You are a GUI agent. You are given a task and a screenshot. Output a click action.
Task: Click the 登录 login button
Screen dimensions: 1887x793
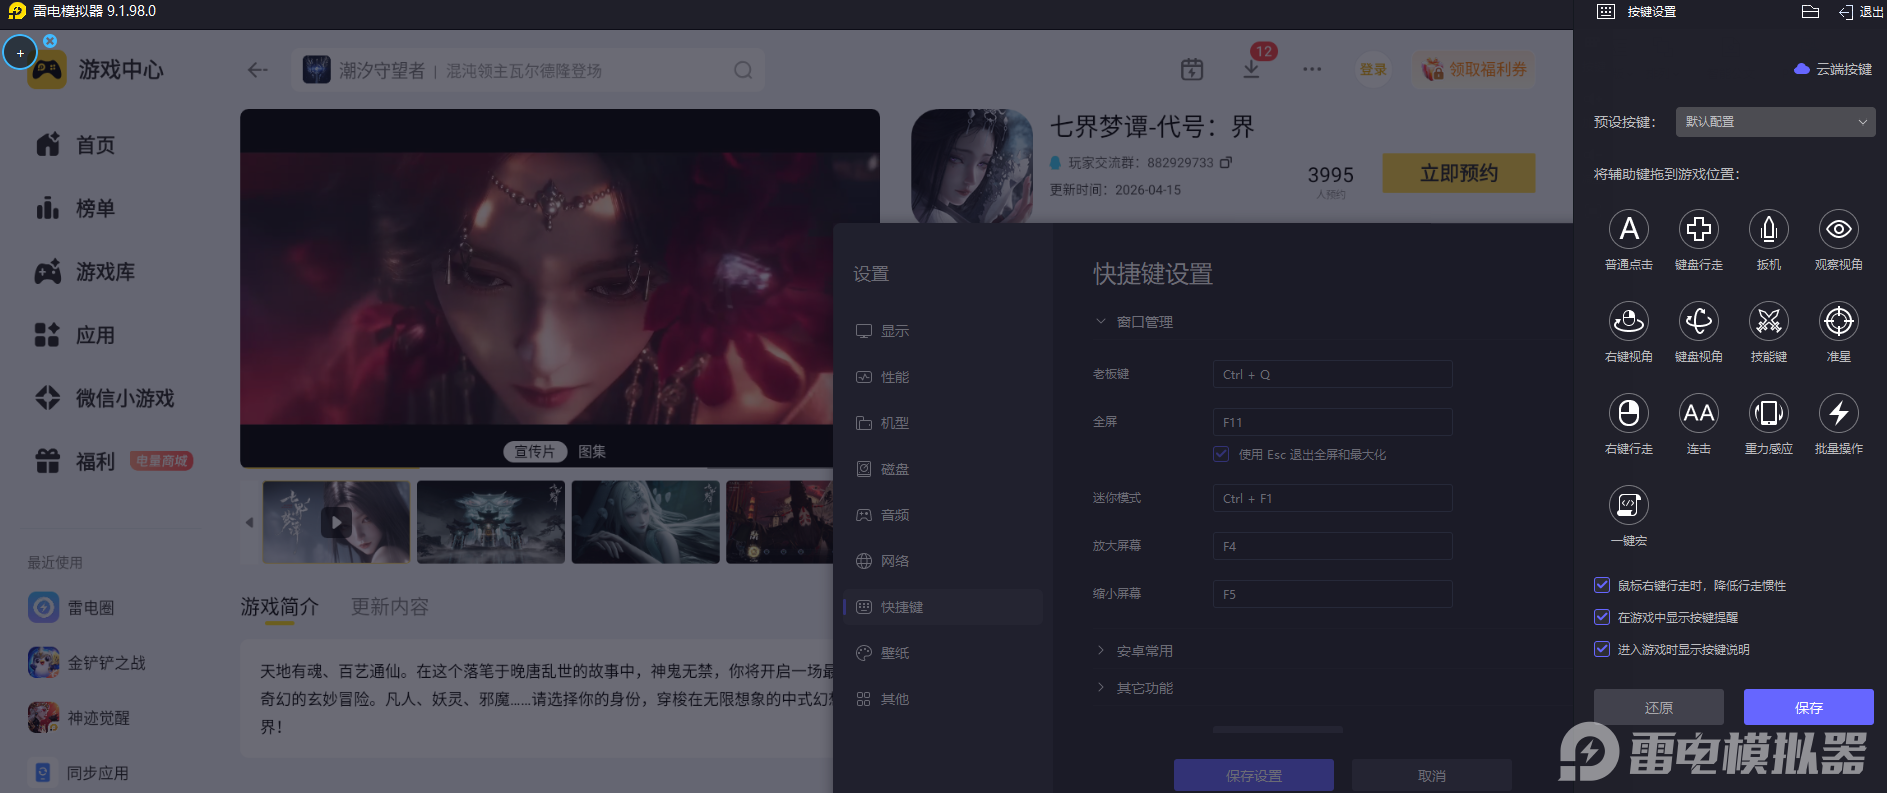pos(1373,69)
